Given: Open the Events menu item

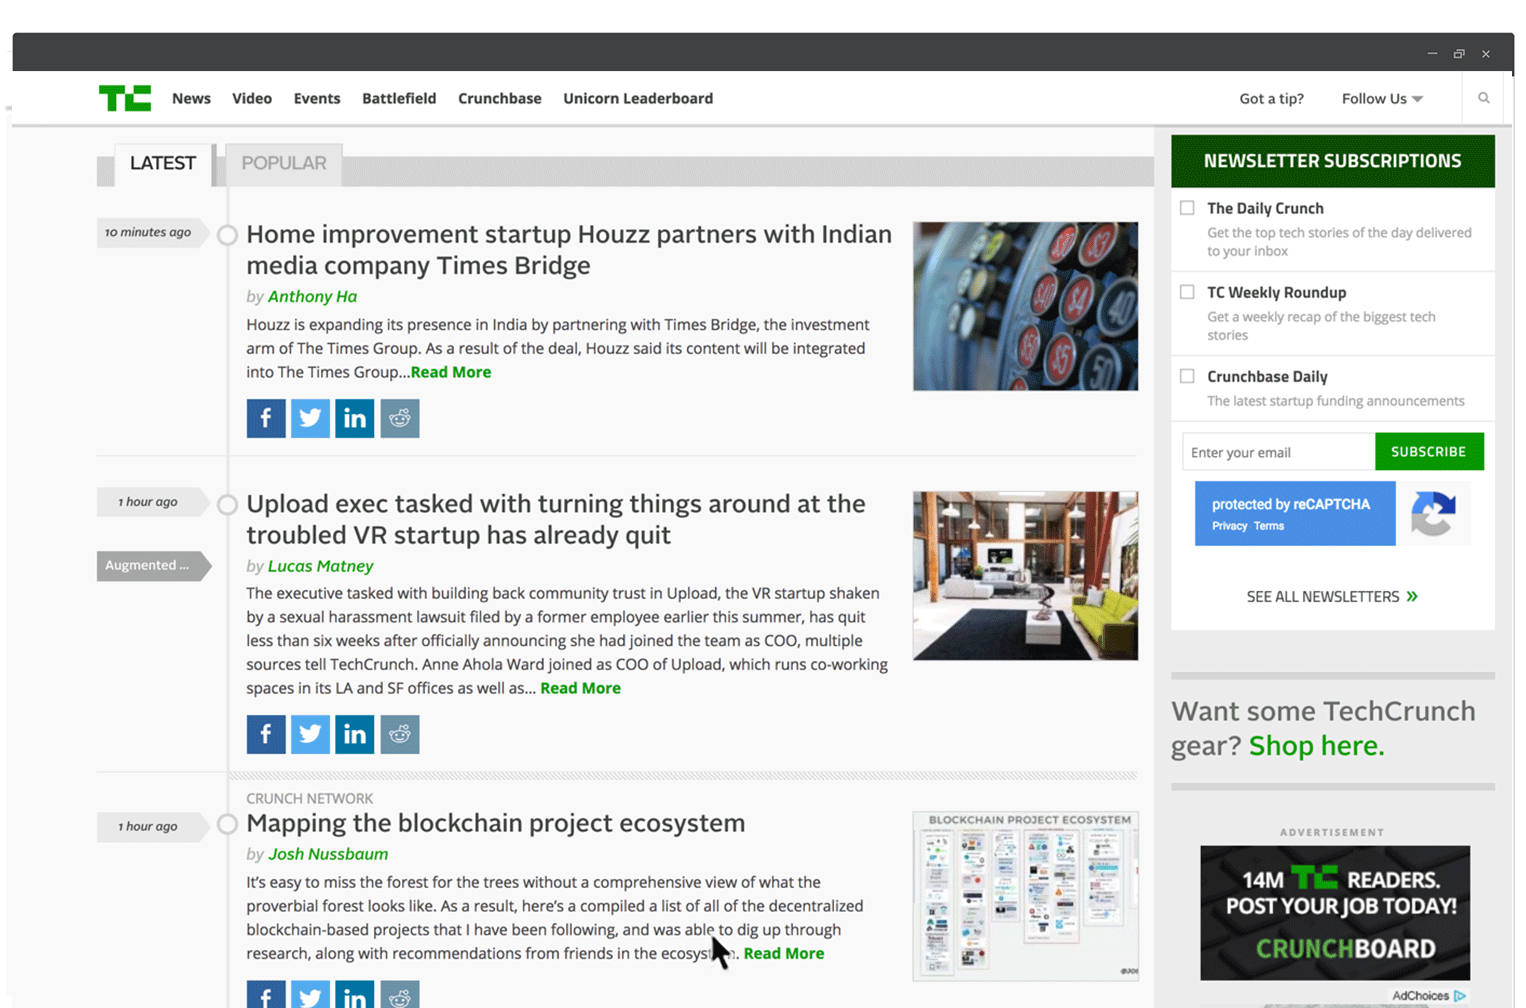Looking at the screenshot, I should coord(317,98).
